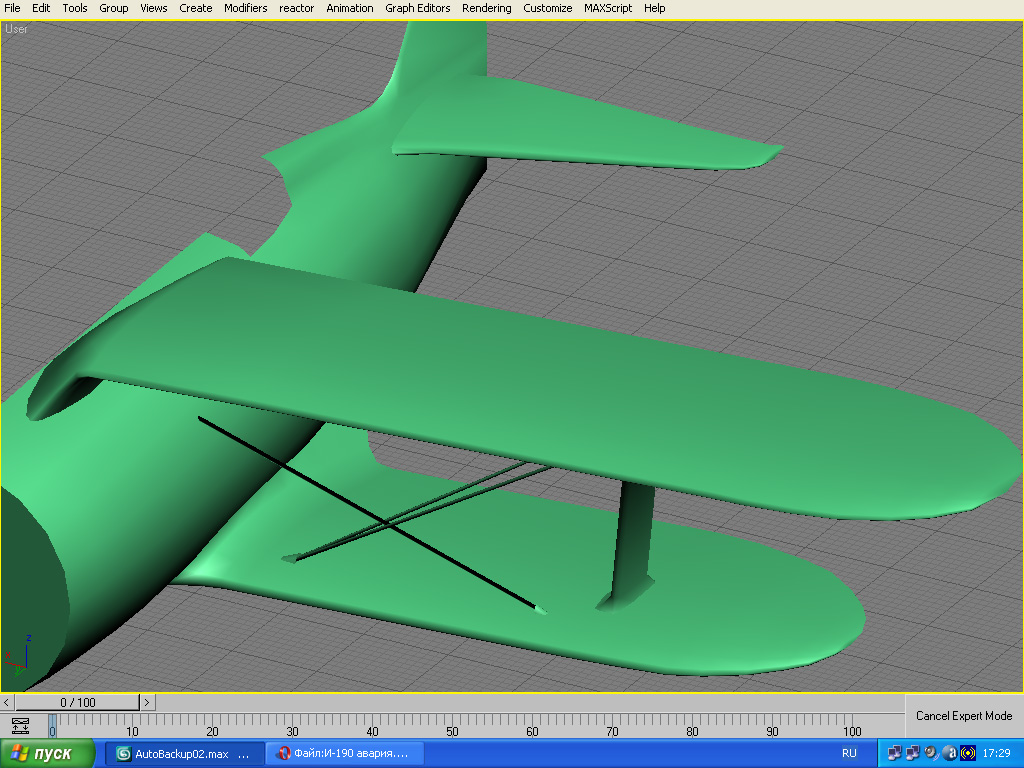The width and height of the screenshot is (1024, 768).
Task: Open the Windows пуск start button
Action: tap(47, 754)
